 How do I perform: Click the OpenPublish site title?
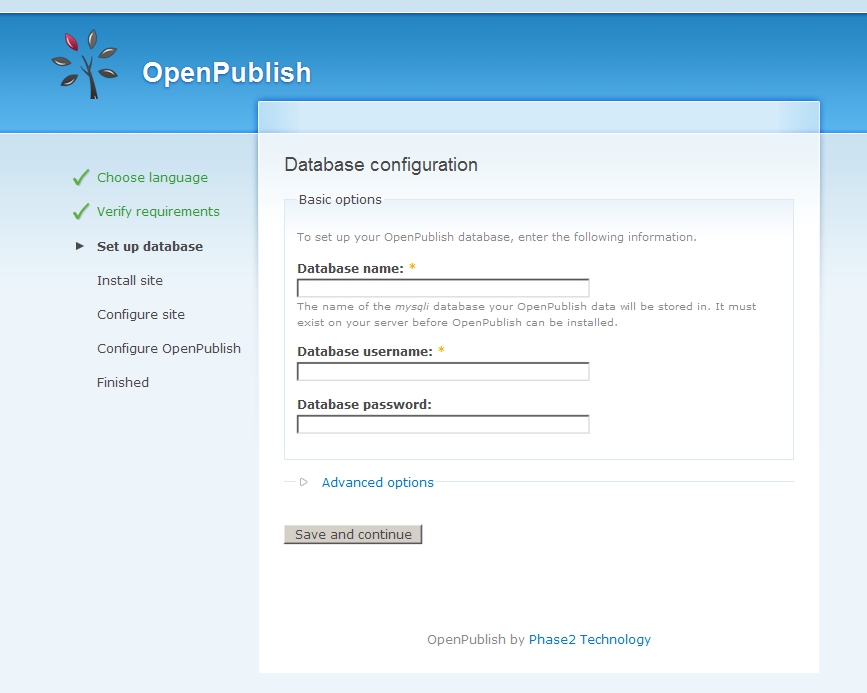[227, 72]
